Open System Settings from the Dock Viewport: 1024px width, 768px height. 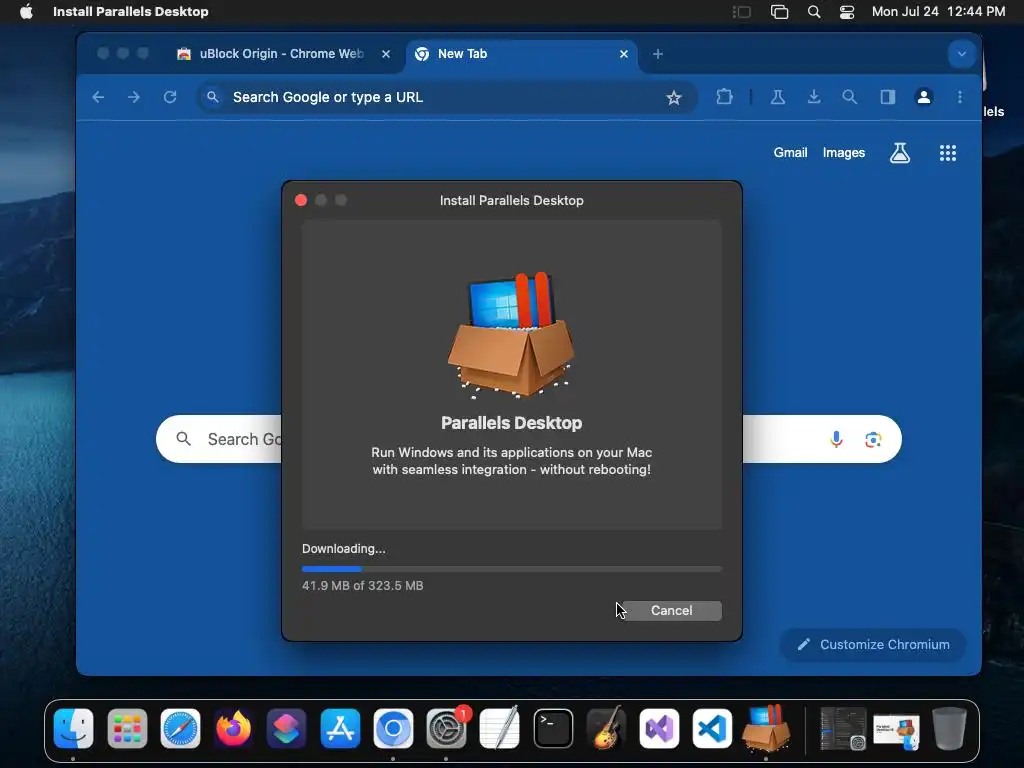click(447, 728)
